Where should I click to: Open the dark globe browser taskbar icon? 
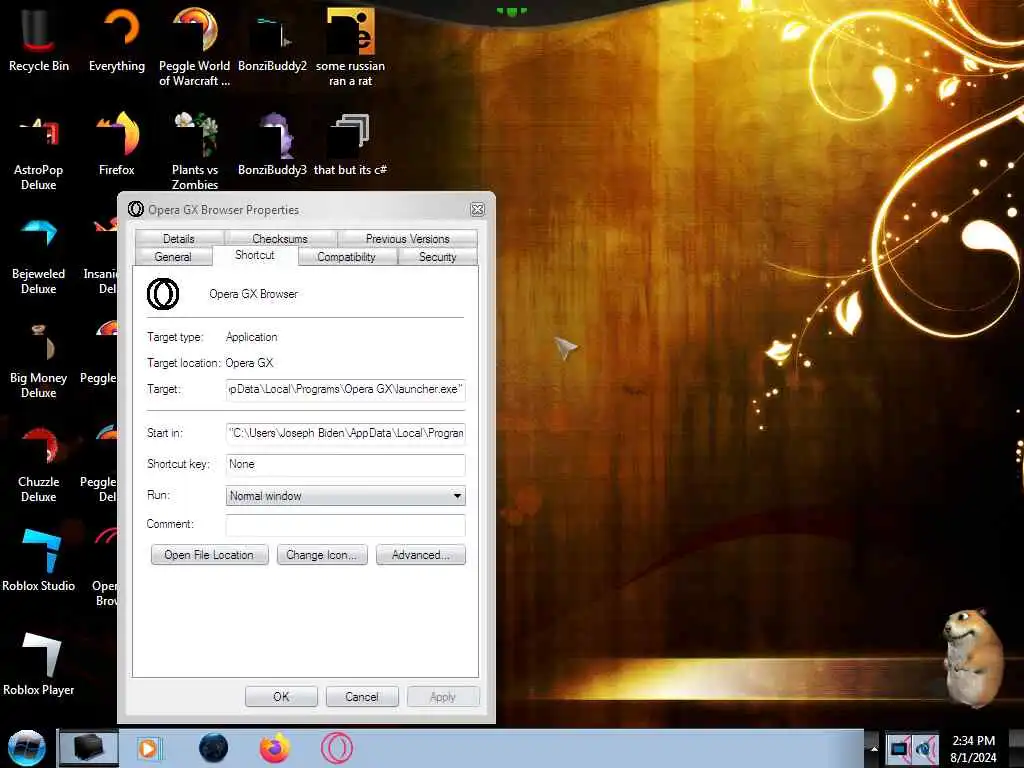click(214, 748)
